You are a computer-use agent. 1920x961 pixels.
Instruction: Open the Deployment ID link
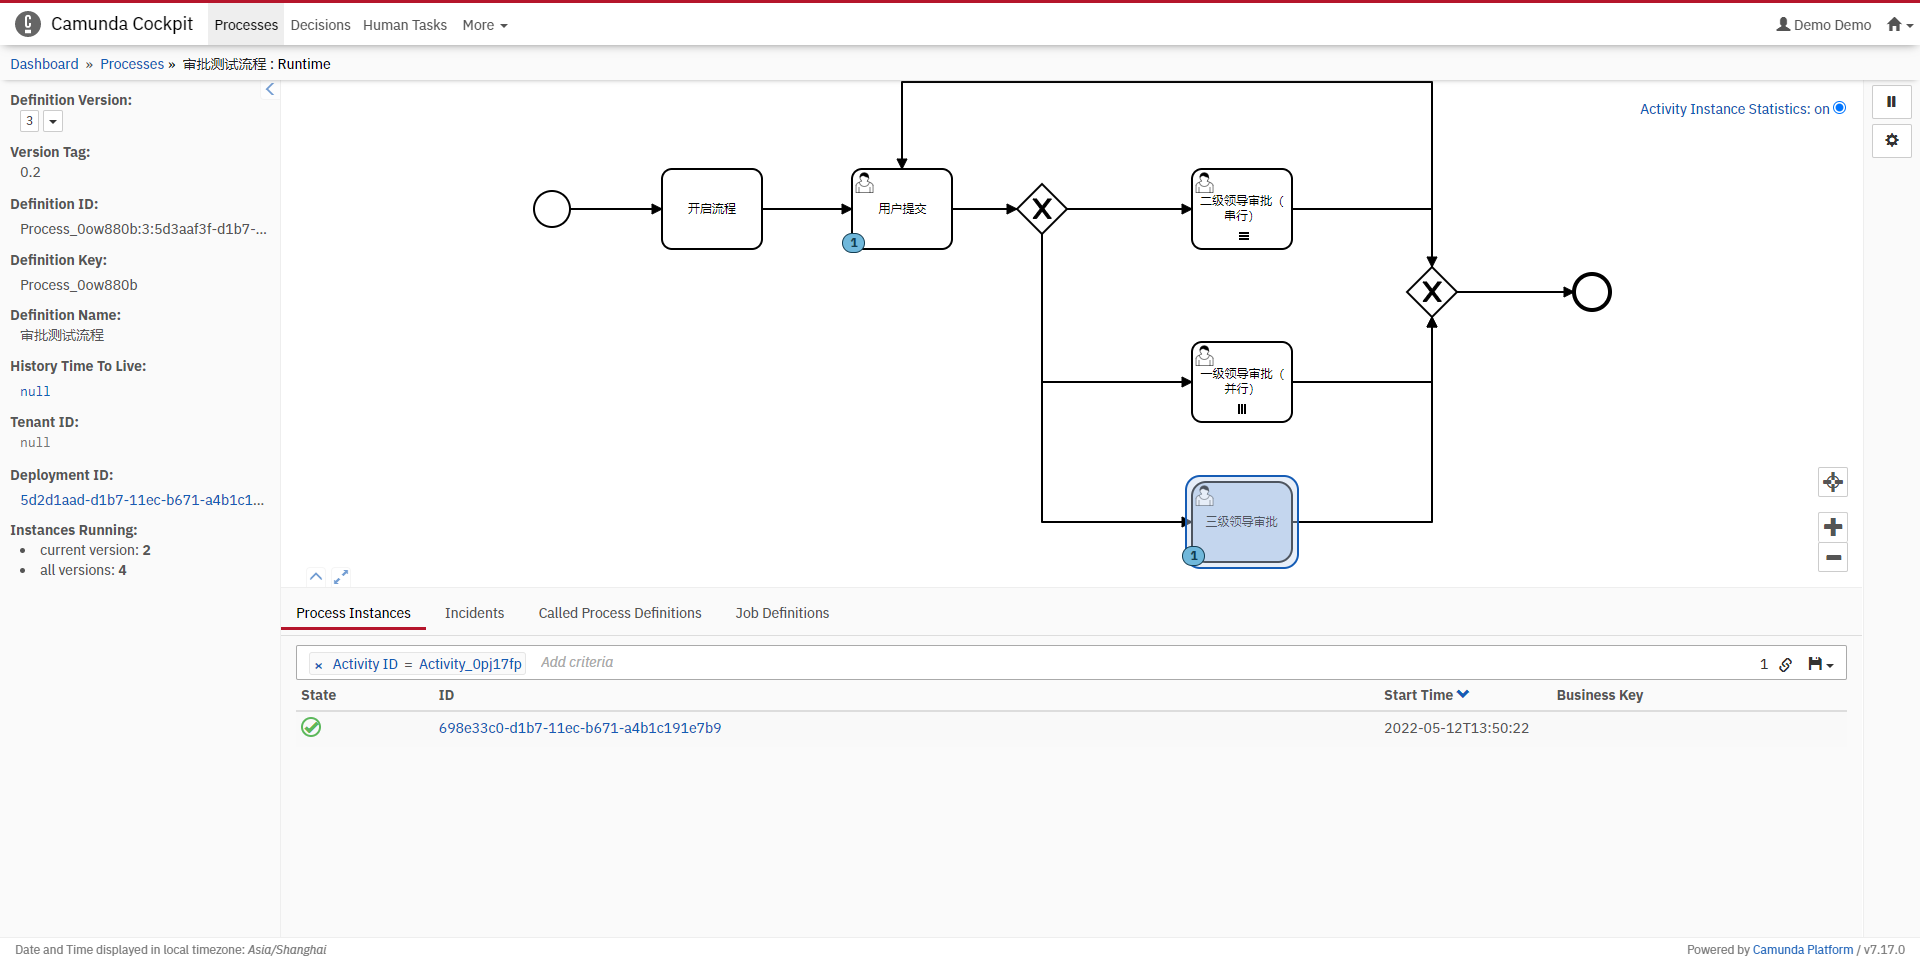142,500
